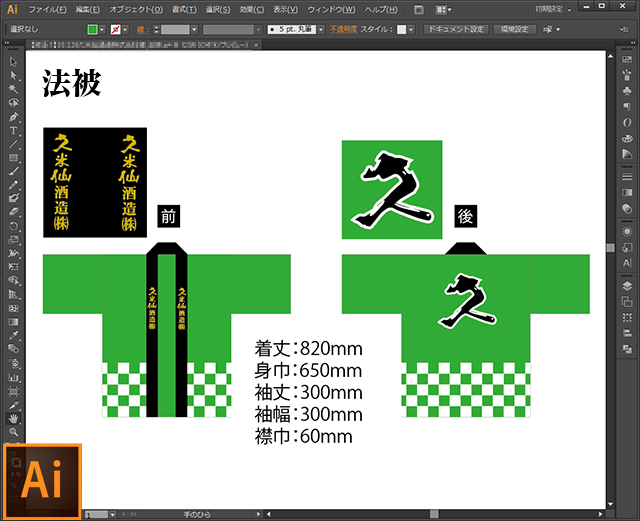
Task: Open the スタイル graphic style dropdown
Action: tap(411, 29)
